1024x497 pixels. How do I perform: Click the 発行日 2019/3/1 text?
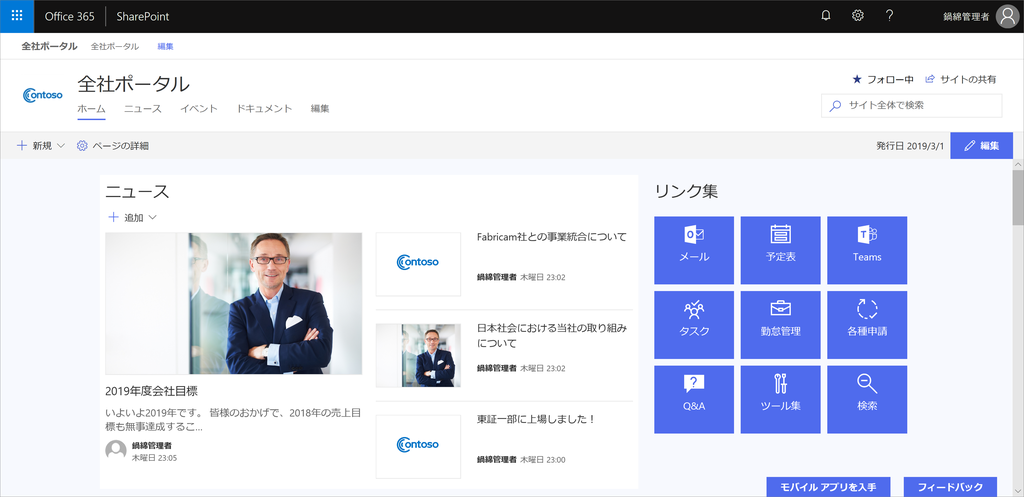[x=910, y=146]
